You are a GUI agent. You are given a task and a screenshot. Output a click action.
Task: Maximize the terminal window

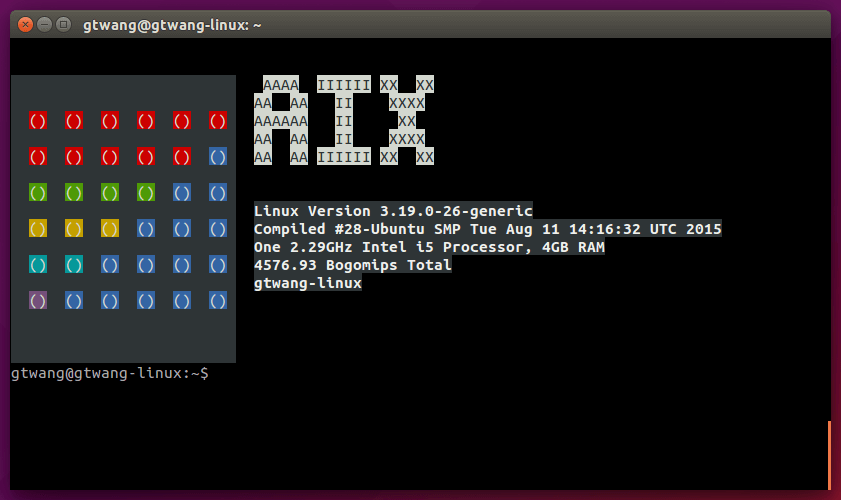tap(64, 24)
